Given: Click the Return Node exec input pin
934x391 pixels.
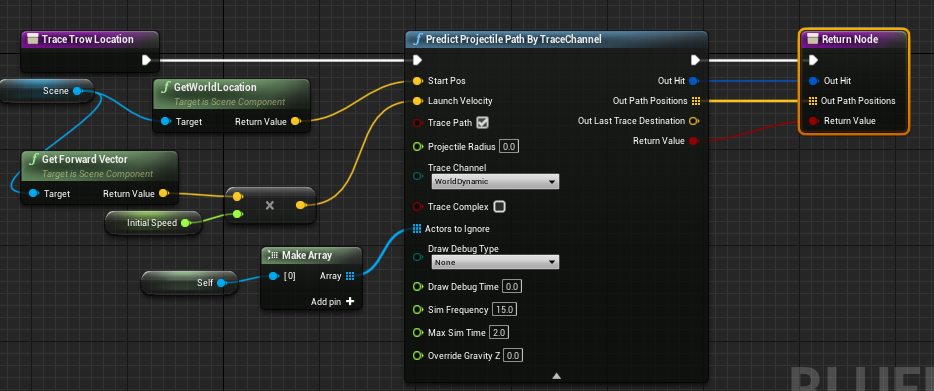Looking at the screenshot, I should pyautogui.click(x=813, y=60).
